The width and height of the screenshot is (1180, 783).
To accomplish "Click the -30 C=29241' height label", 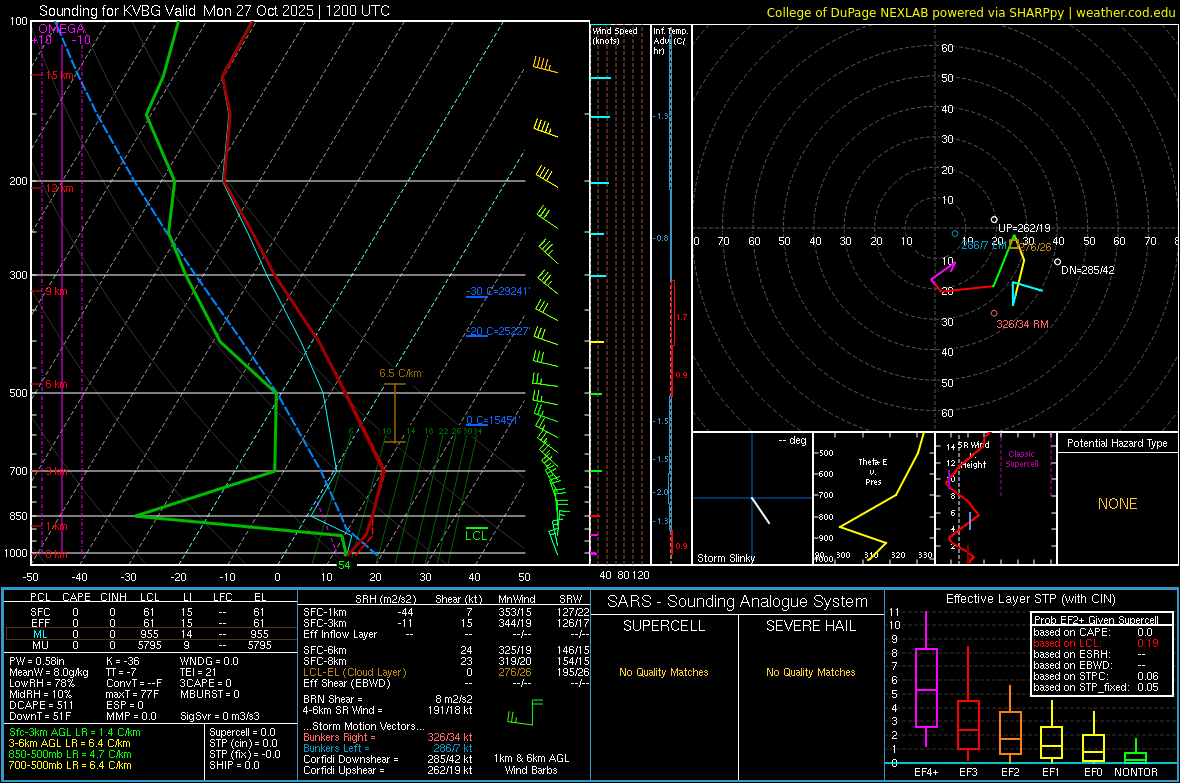I will click(x=498, y=291).
